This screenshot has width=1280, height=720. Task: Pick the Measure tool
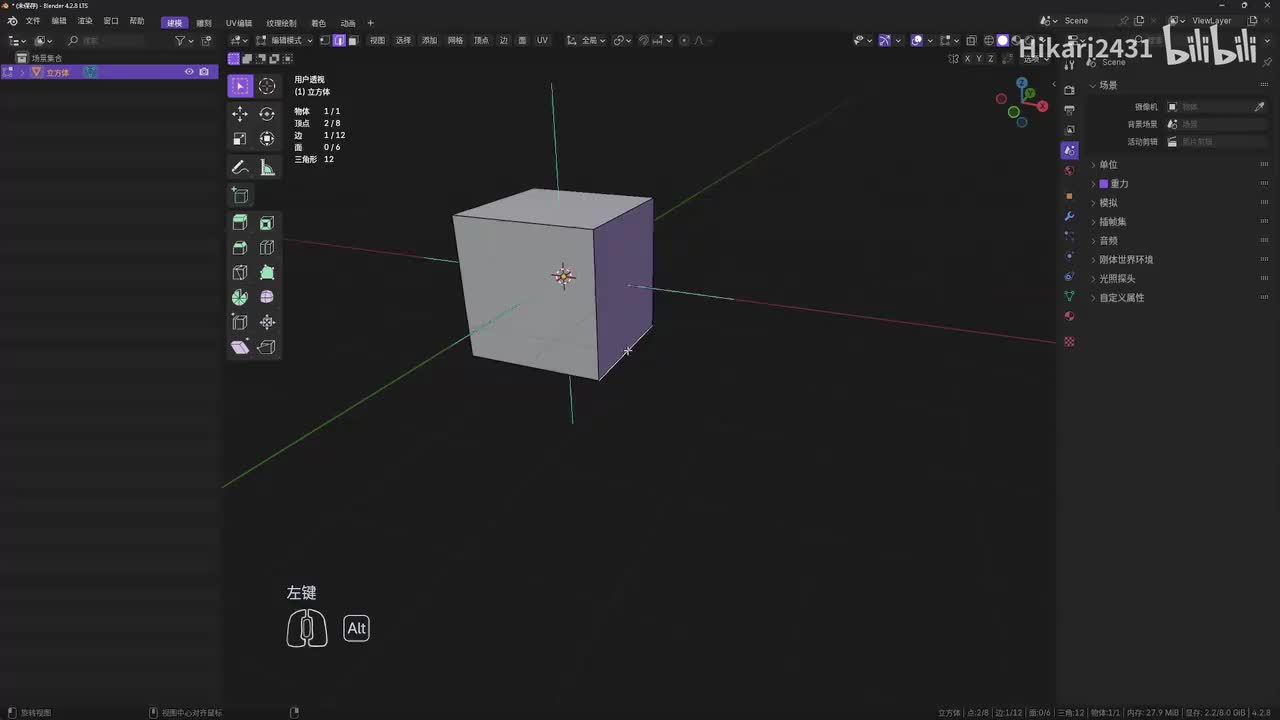[267, 167]
